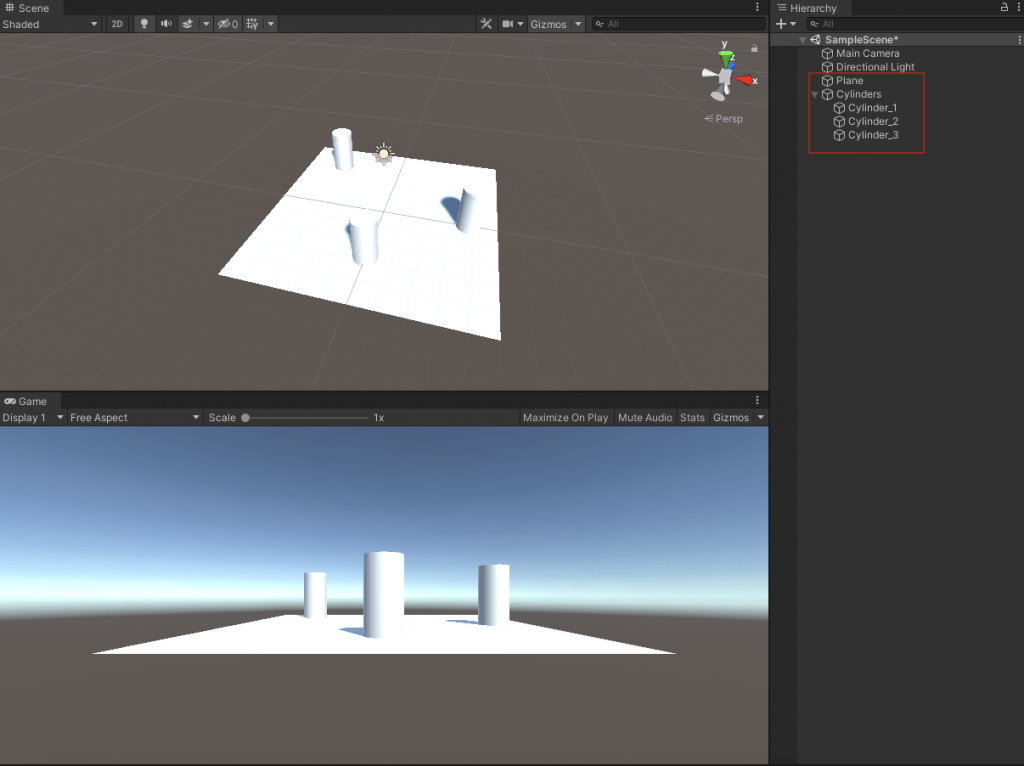Select the Hierarchy tab
This screenshot has height=766, width=1024.
coord(807,8)
